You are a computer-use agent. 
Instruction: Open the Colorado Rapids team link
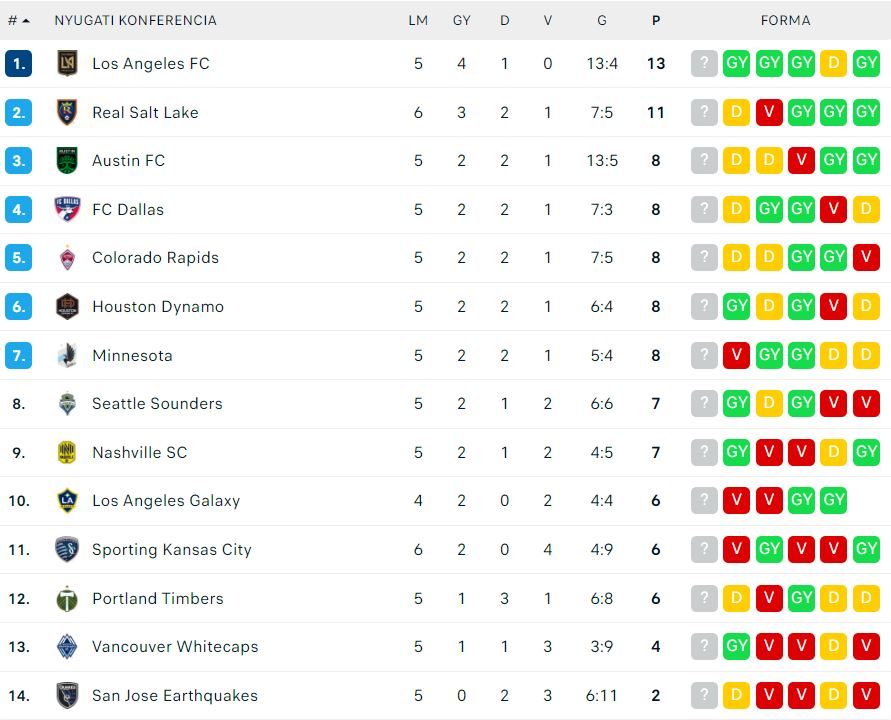[155, 258]
